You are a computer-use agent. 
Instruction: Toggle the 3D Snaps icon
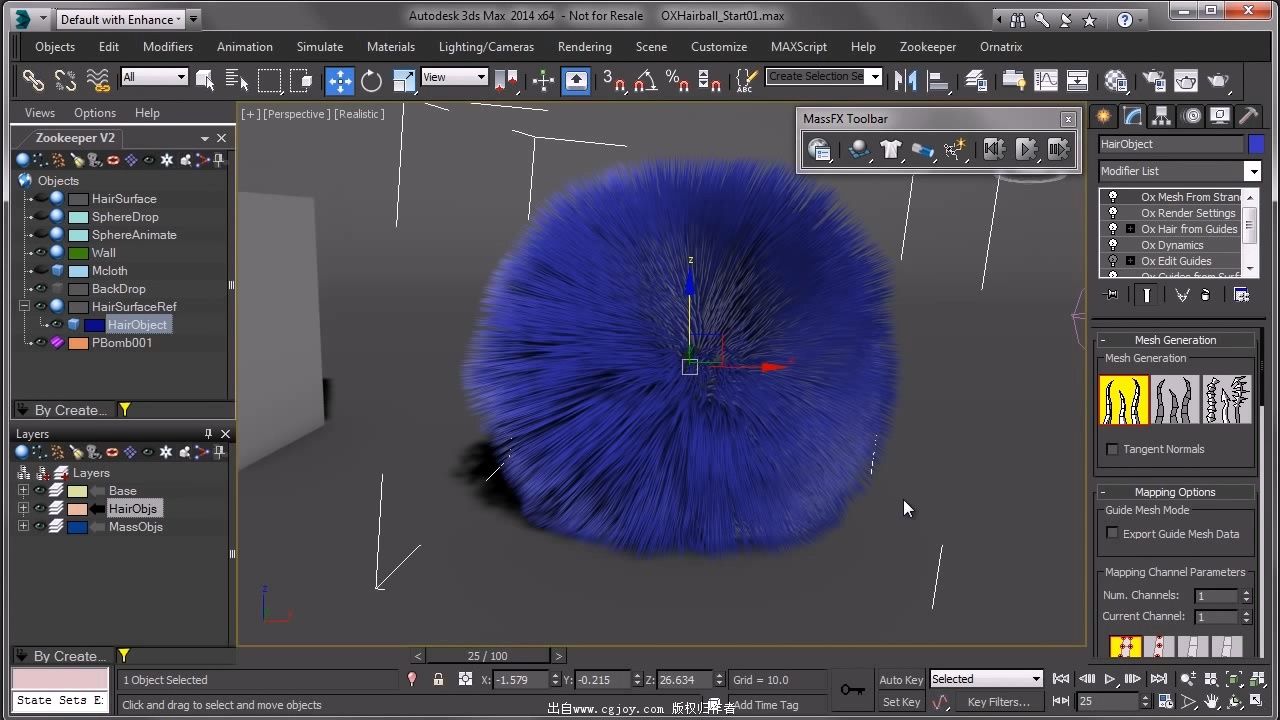click(x=613, y=81)
